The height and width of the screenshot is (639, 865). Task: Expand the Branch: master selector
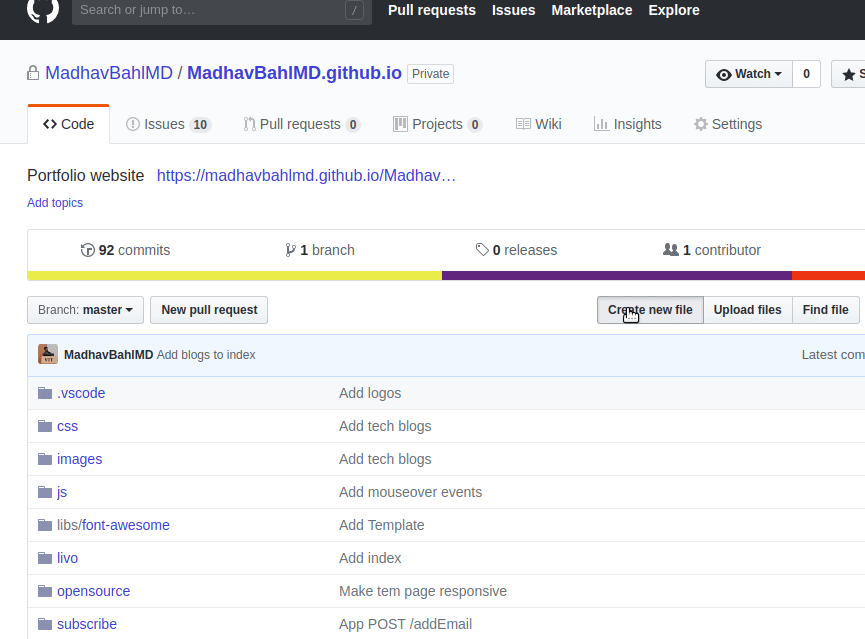tap(85, 310)
